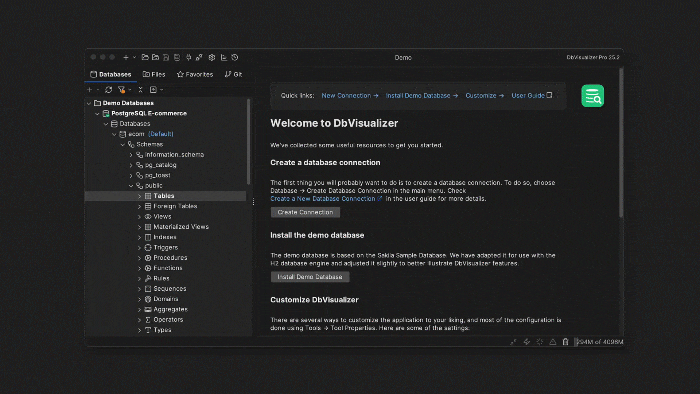
Task: Click the add object plus icon in databases toolbar
Action: click(x=89, y=90)
